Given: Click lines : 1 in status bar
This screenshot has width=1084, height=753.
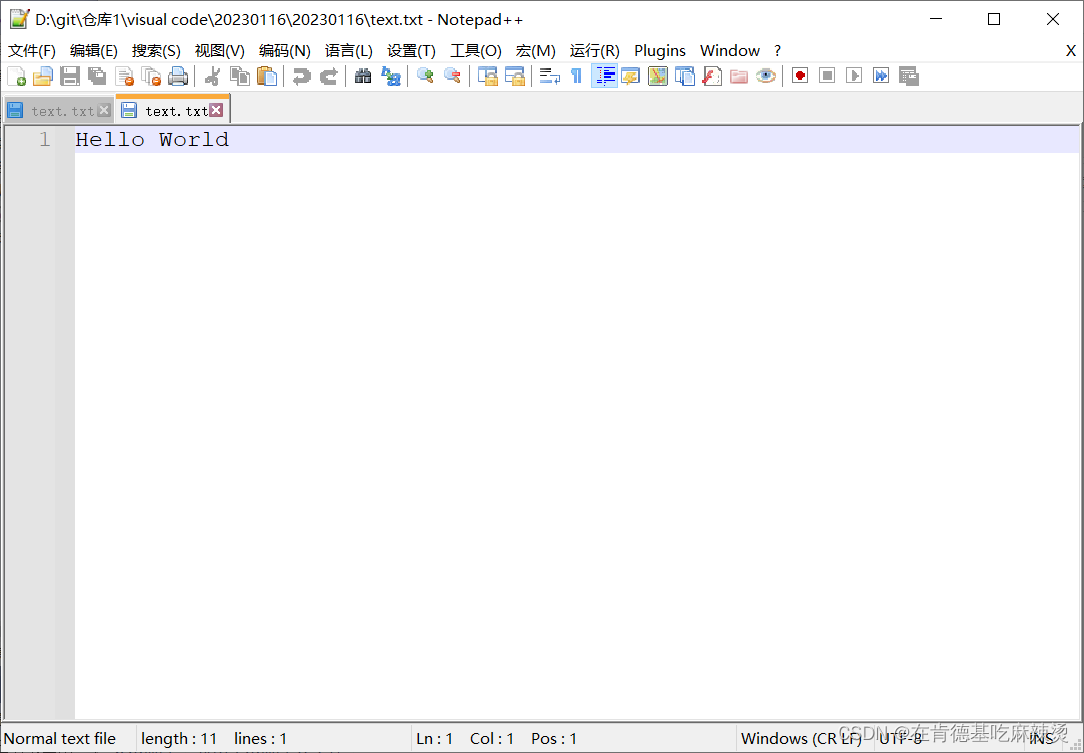Looking at the screenshot, I should coord(261,738).
